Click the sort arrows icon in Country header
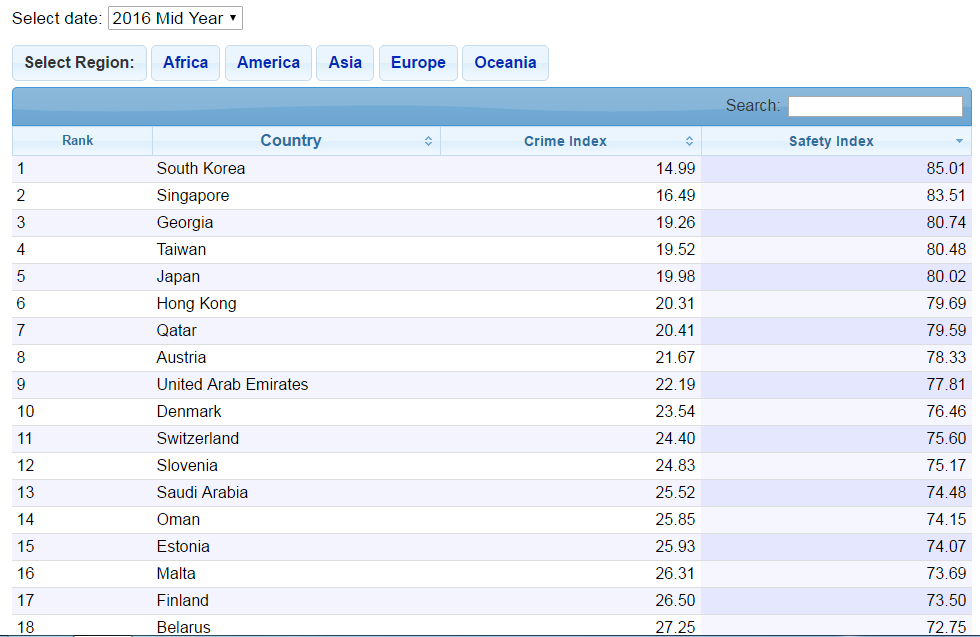The height and width of the screenshot is (637, 980). (x=429, y=141)
